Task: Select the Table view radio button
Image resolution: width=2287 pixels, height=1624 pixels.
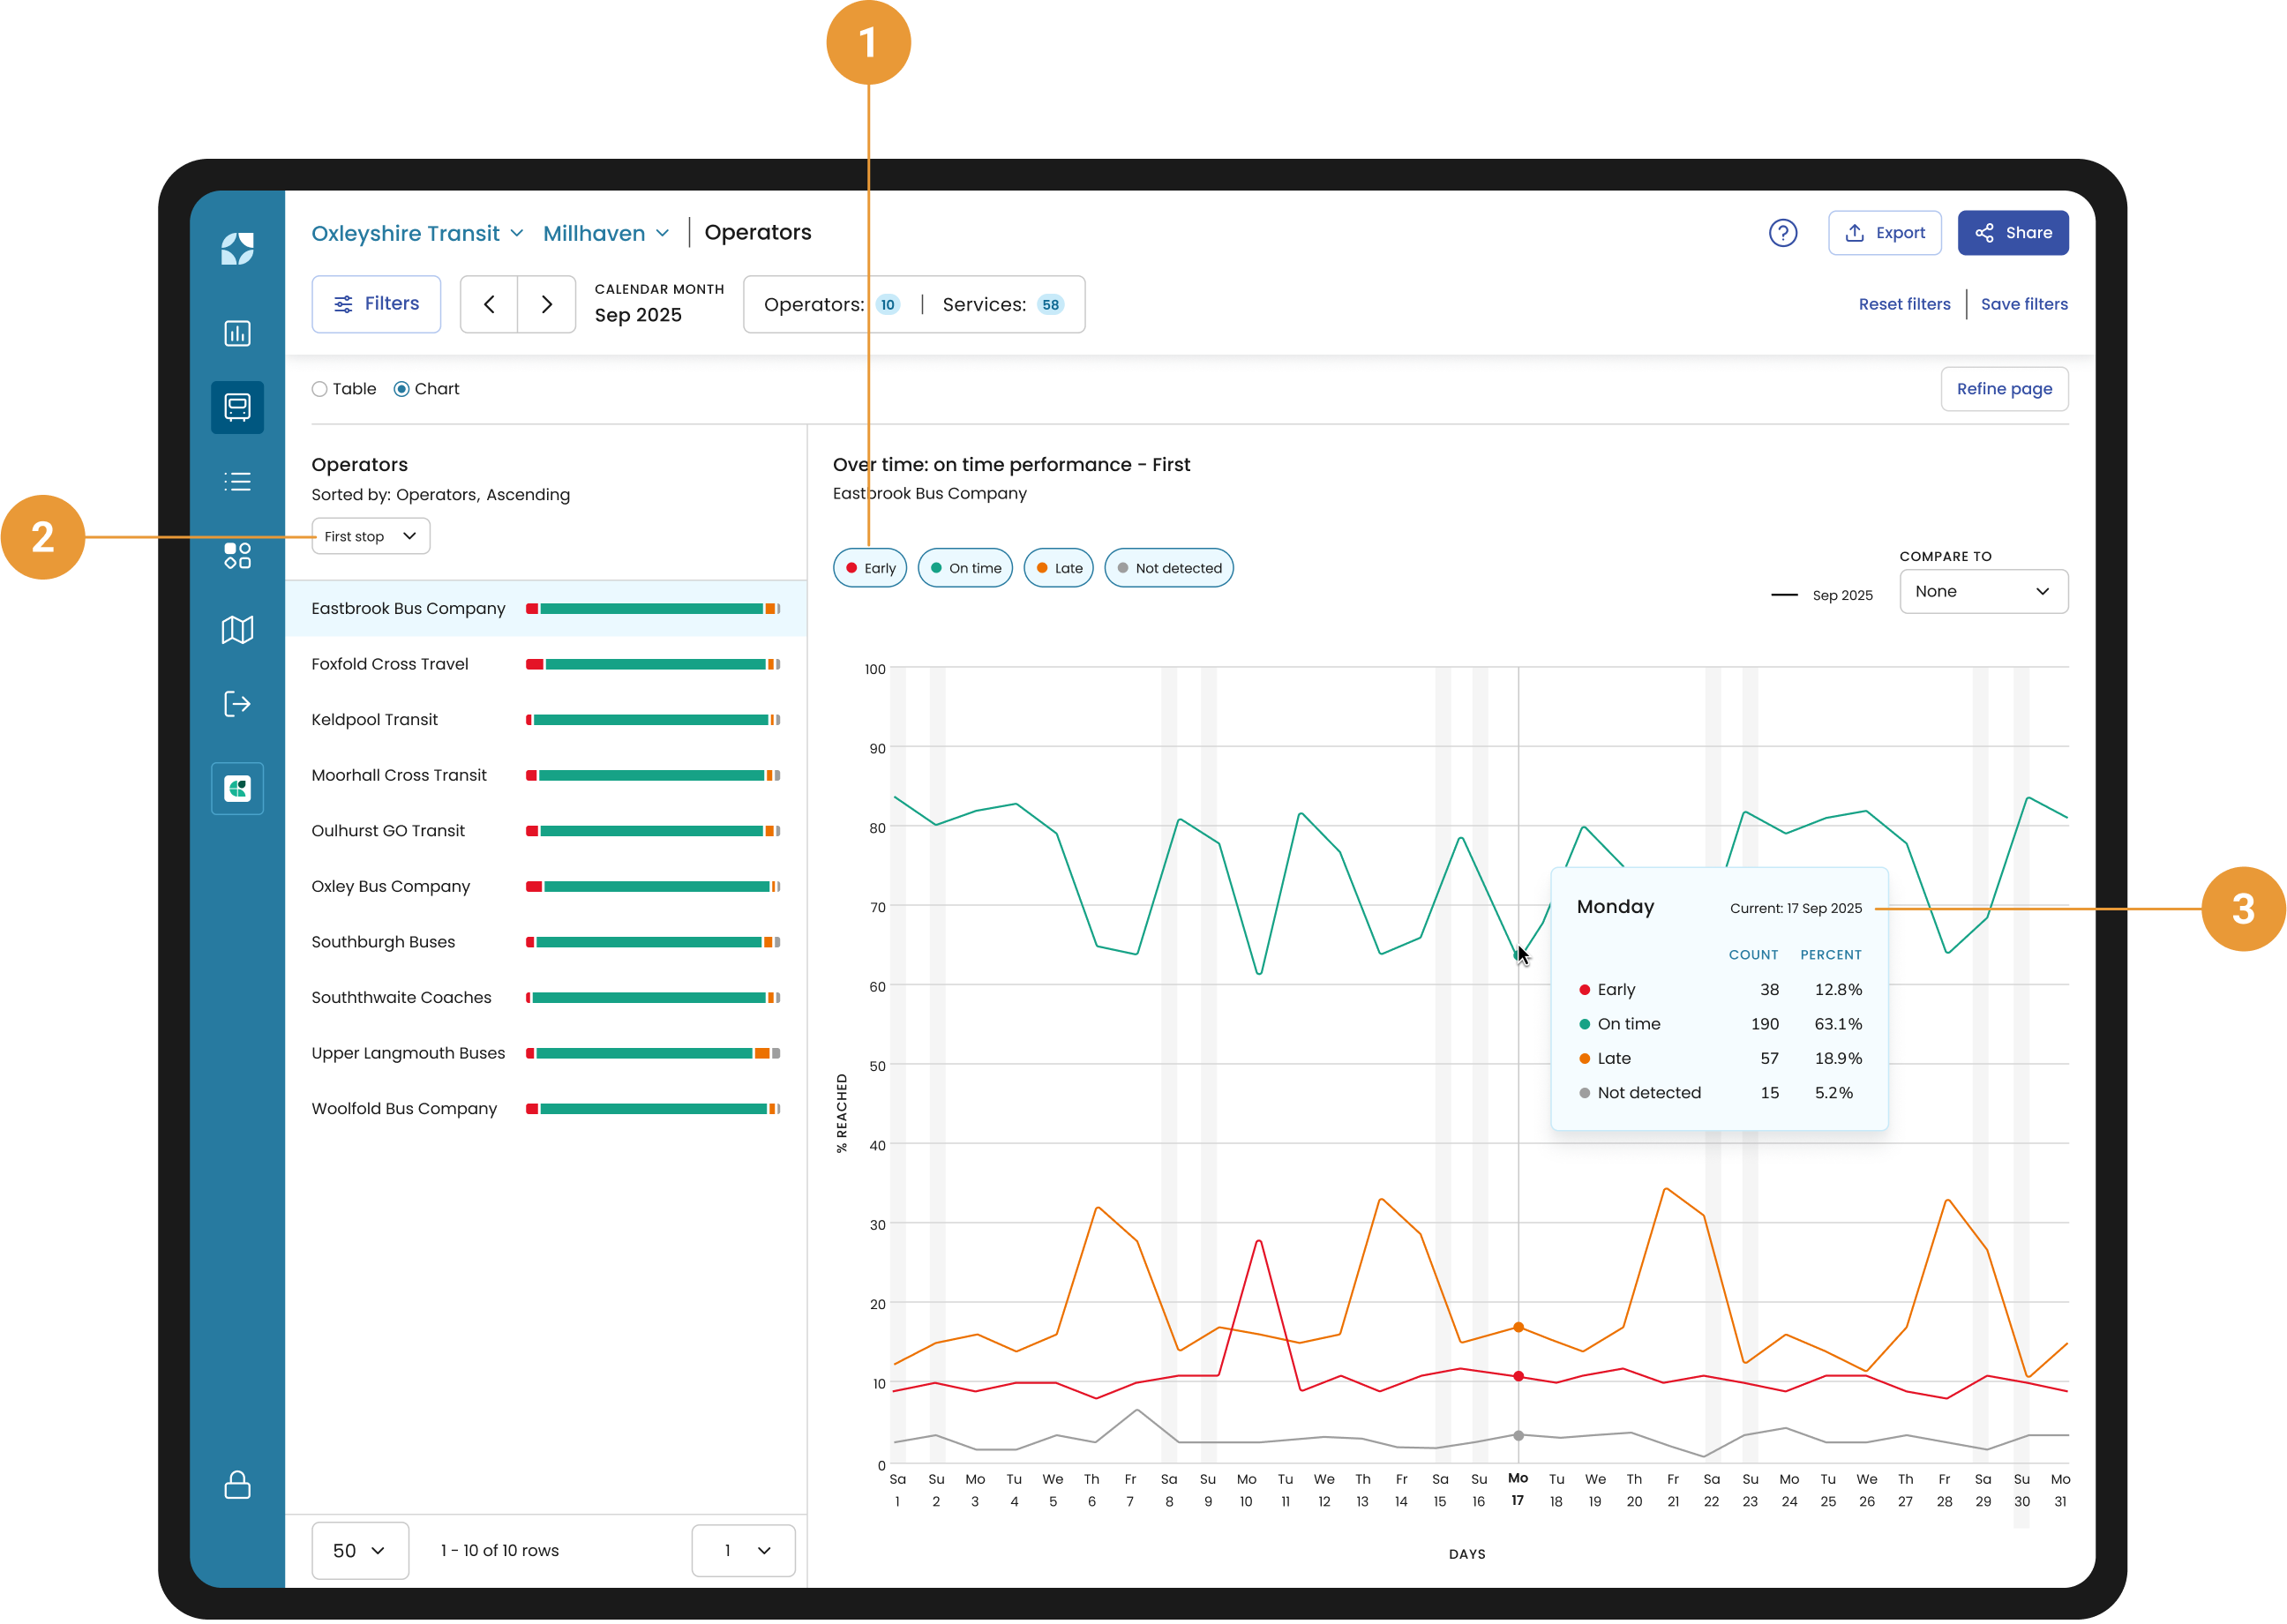Action: tap(320, 389)
